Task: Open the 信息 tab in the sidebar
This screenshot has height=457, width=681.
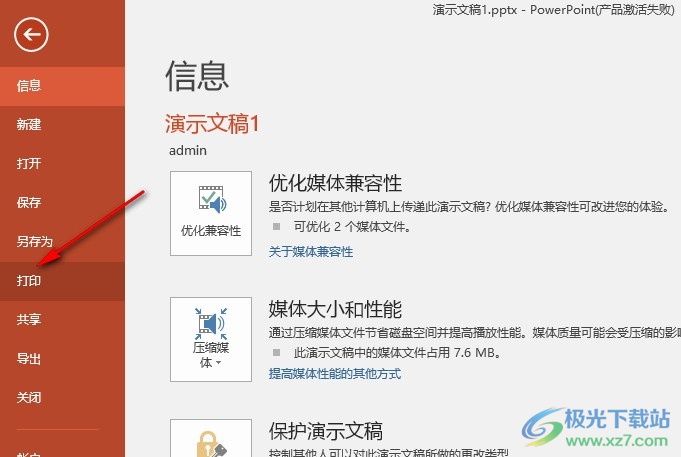Action: [62, 86]
